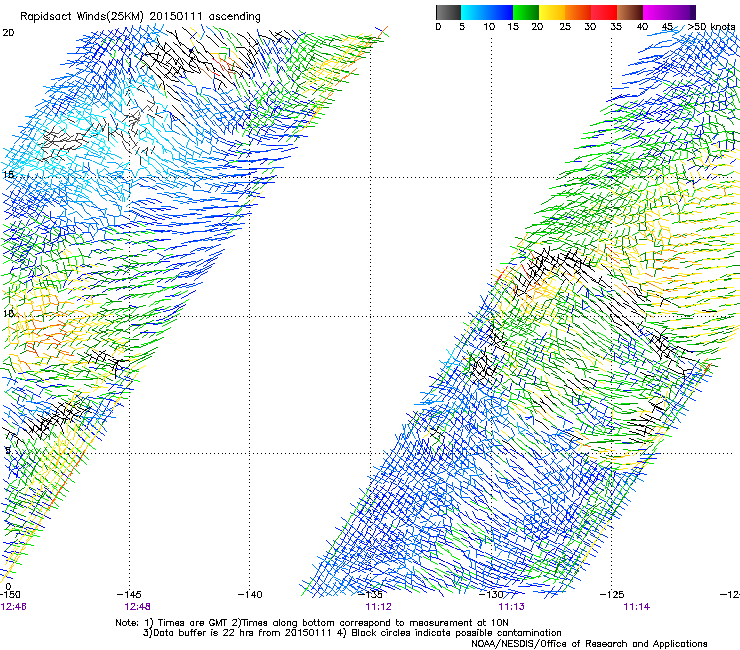Click the '-150' longitude label
Screen dimensions: 740x650
pos(10,594)
